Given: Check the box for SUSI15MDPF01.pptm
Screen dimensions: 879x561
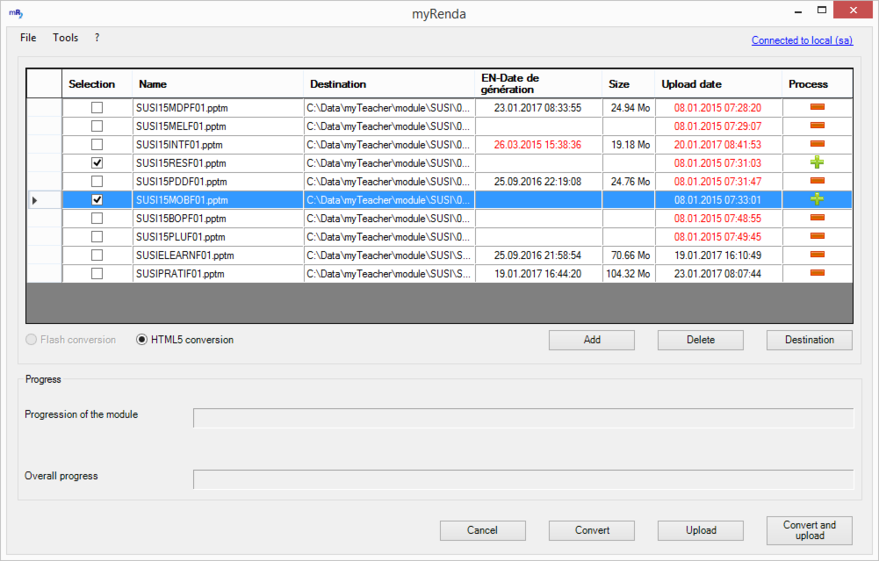Looking at the screenshot, I should [97, 108].
